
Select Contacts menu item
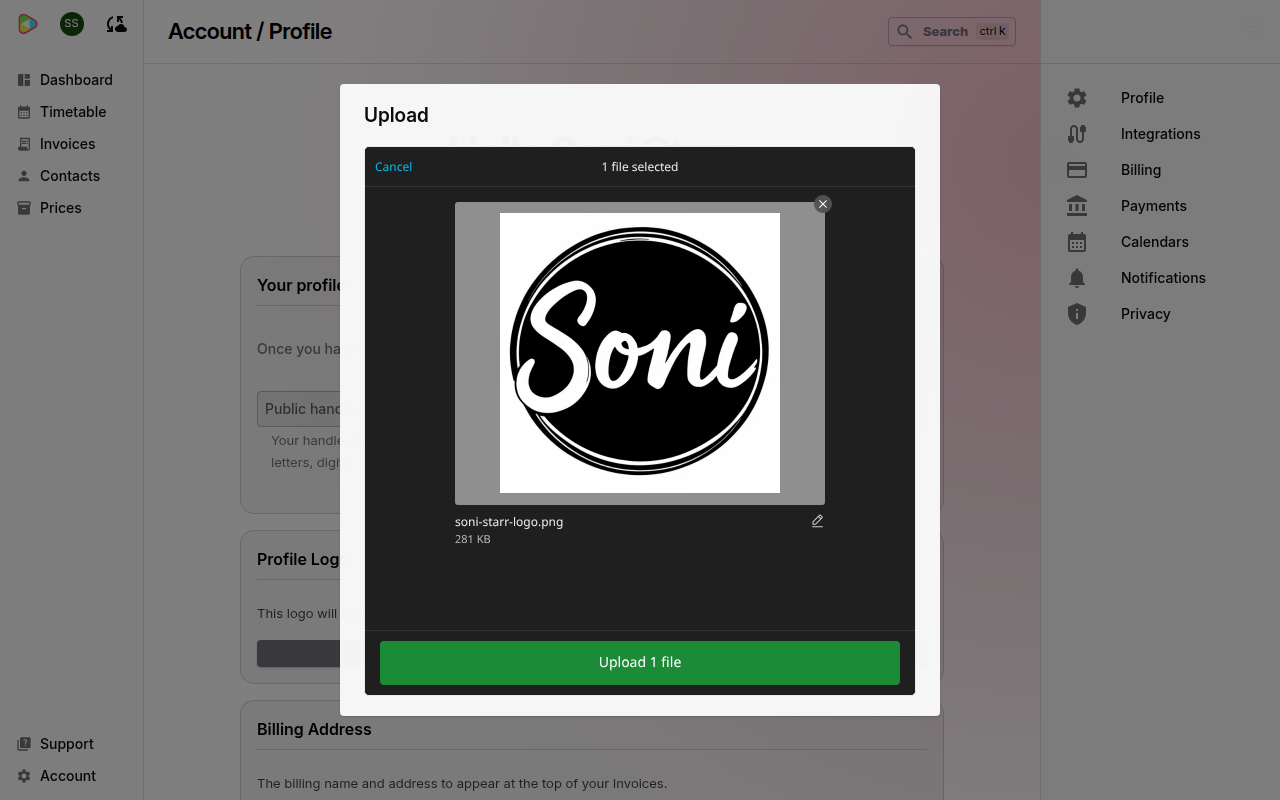click(72, 176)
